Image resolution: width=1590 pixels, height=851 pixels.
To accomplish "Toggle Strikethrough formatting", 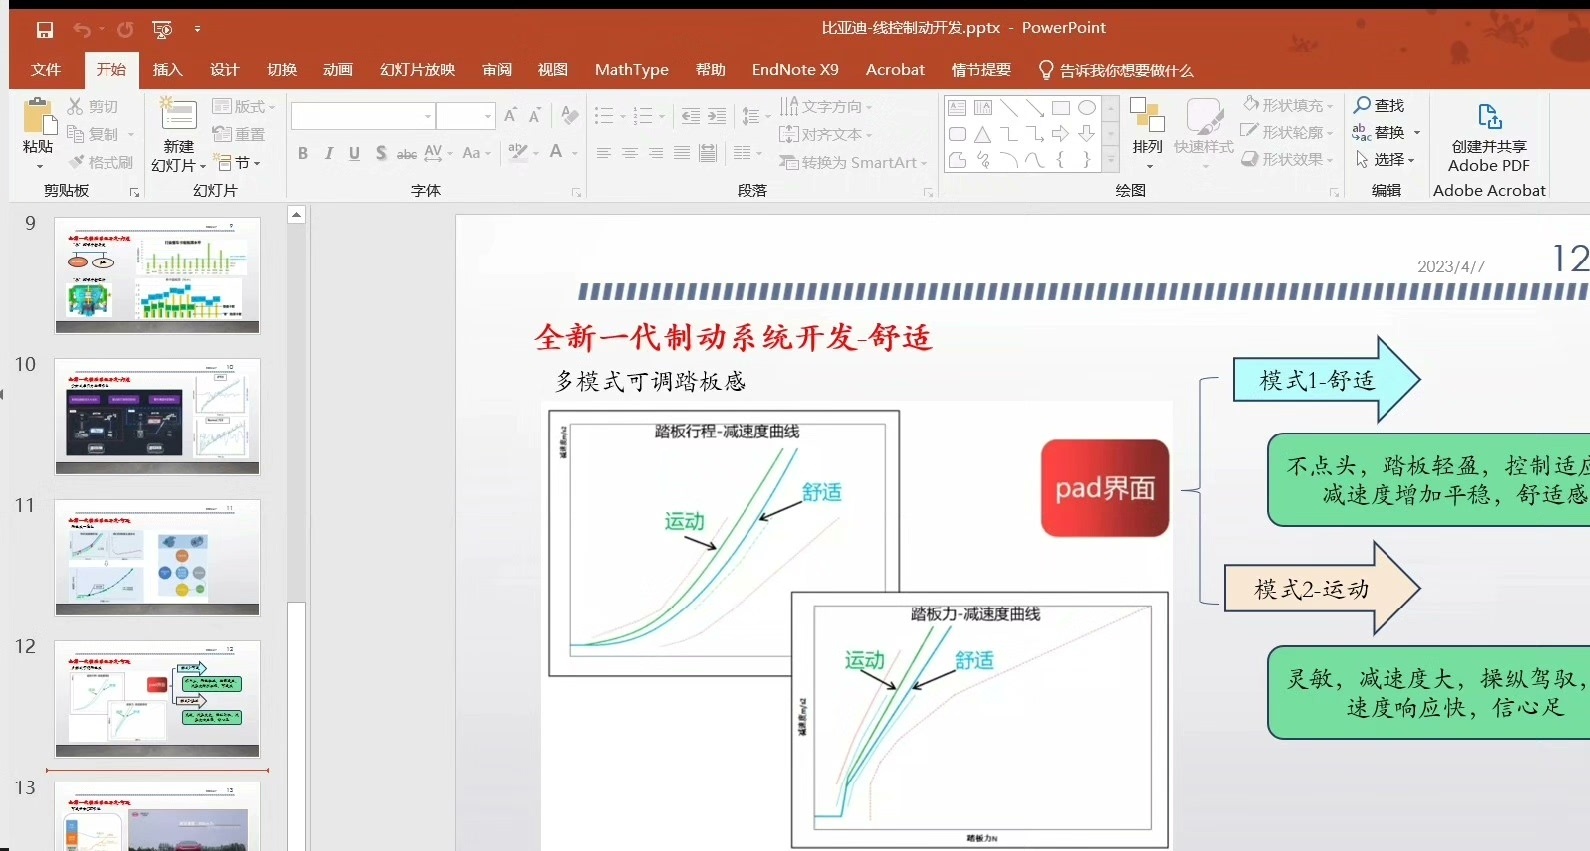I will tap(407, 153).
